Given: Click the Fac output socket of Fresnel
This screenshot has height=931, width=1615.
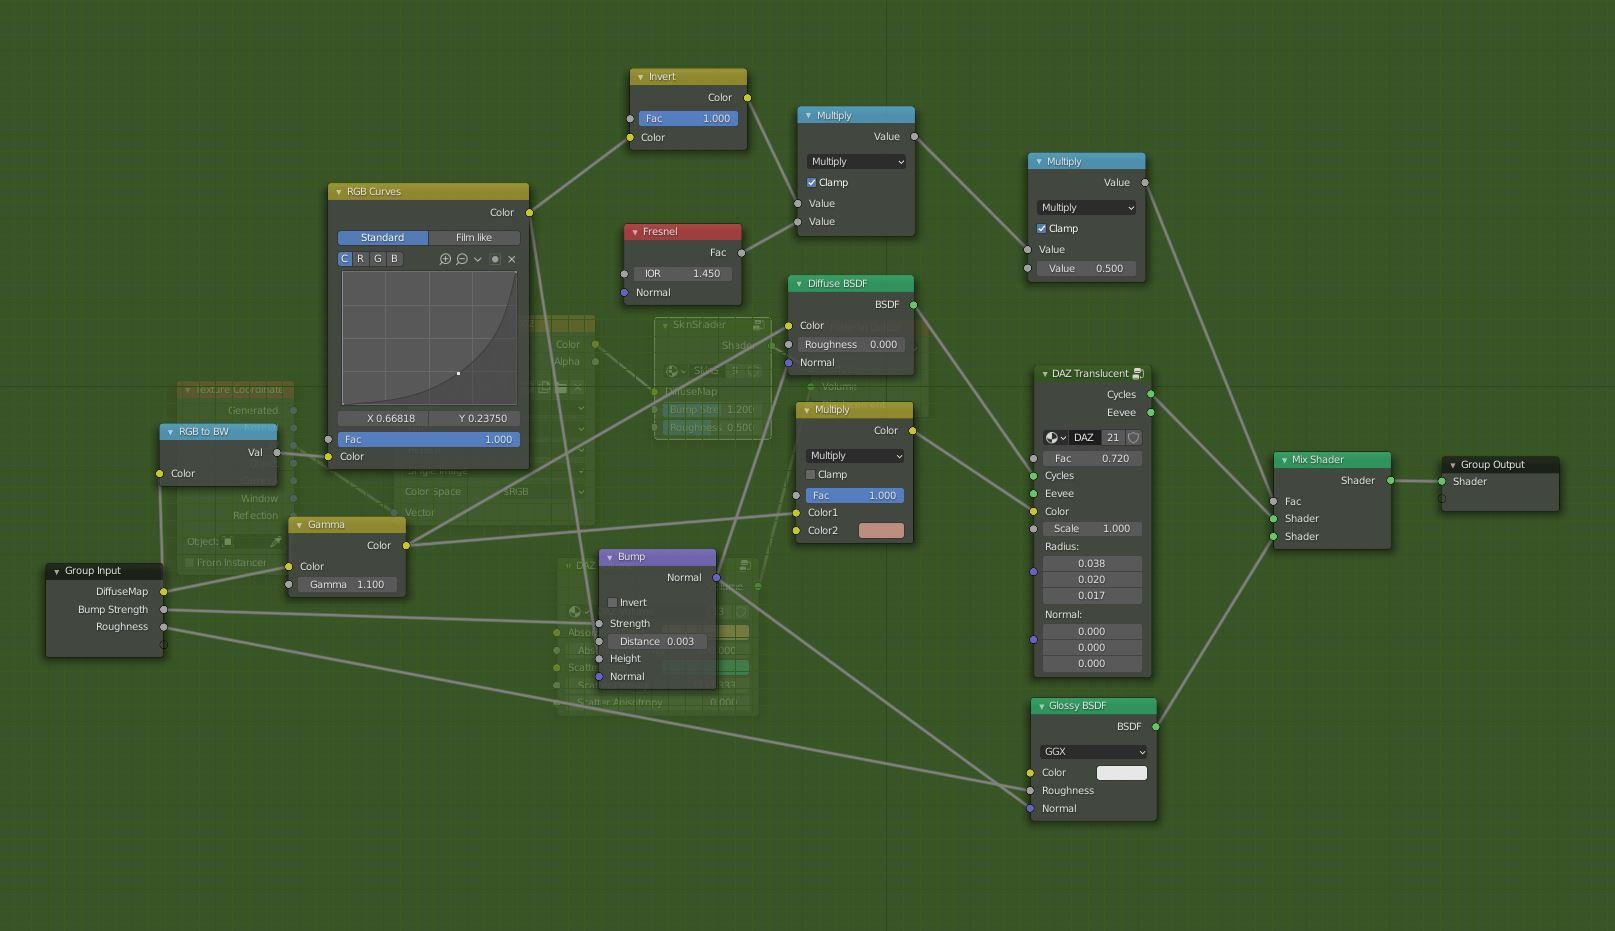Looking at the screenshot, I should [741, 253].
